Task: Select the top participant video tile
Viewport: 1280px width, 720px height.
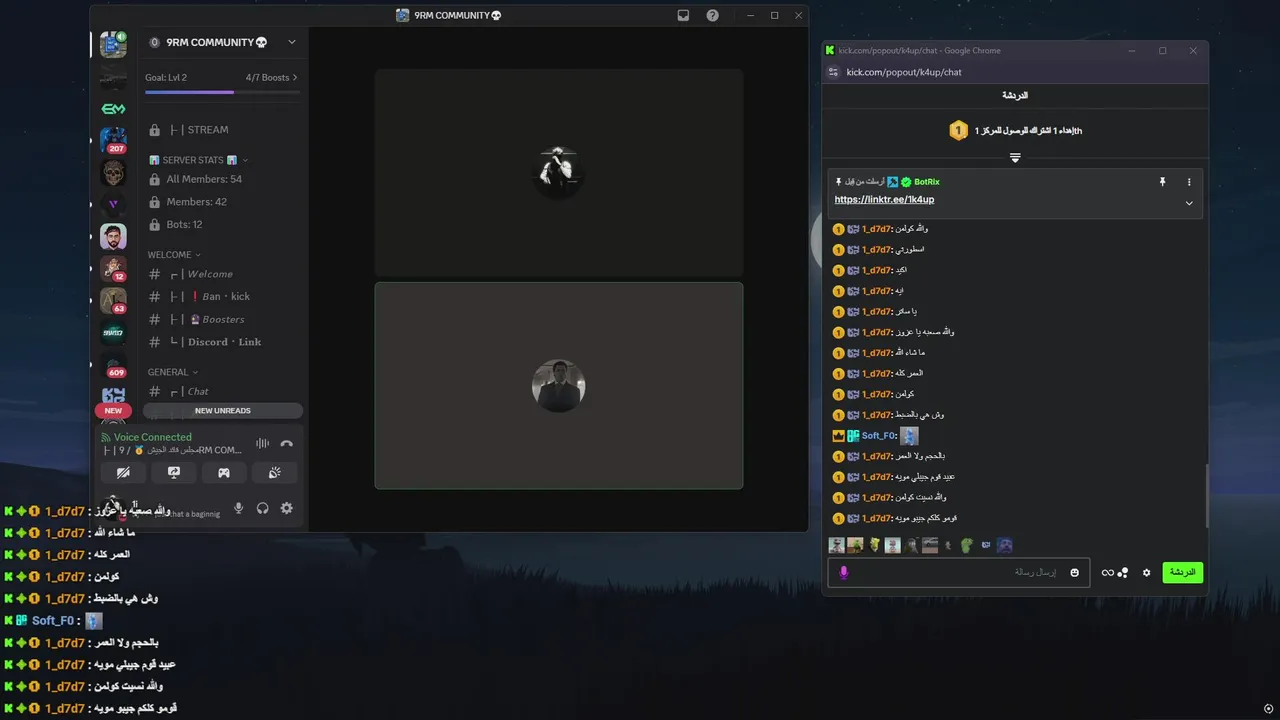Action: coord(559,172)
